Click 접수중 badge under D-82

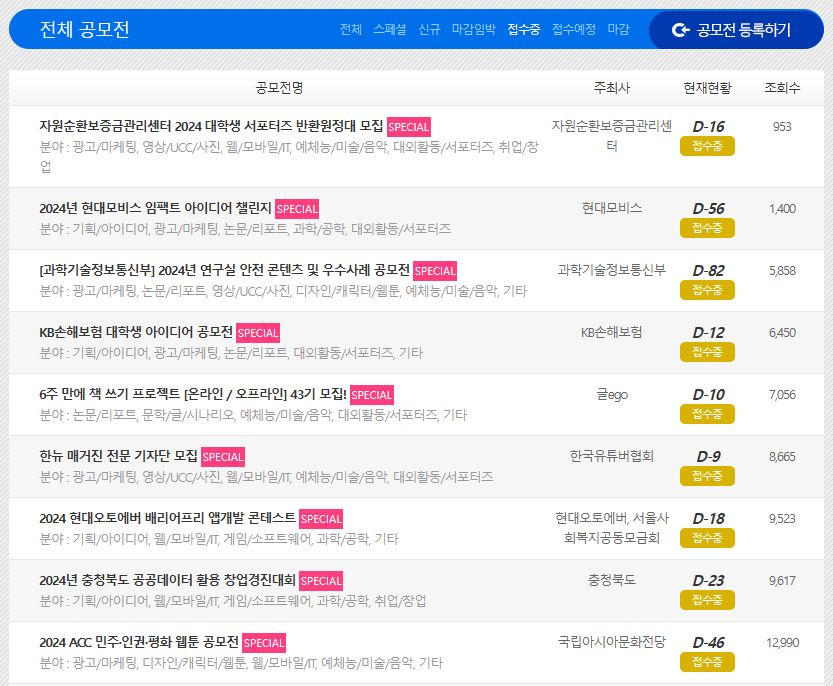point(707,290)
